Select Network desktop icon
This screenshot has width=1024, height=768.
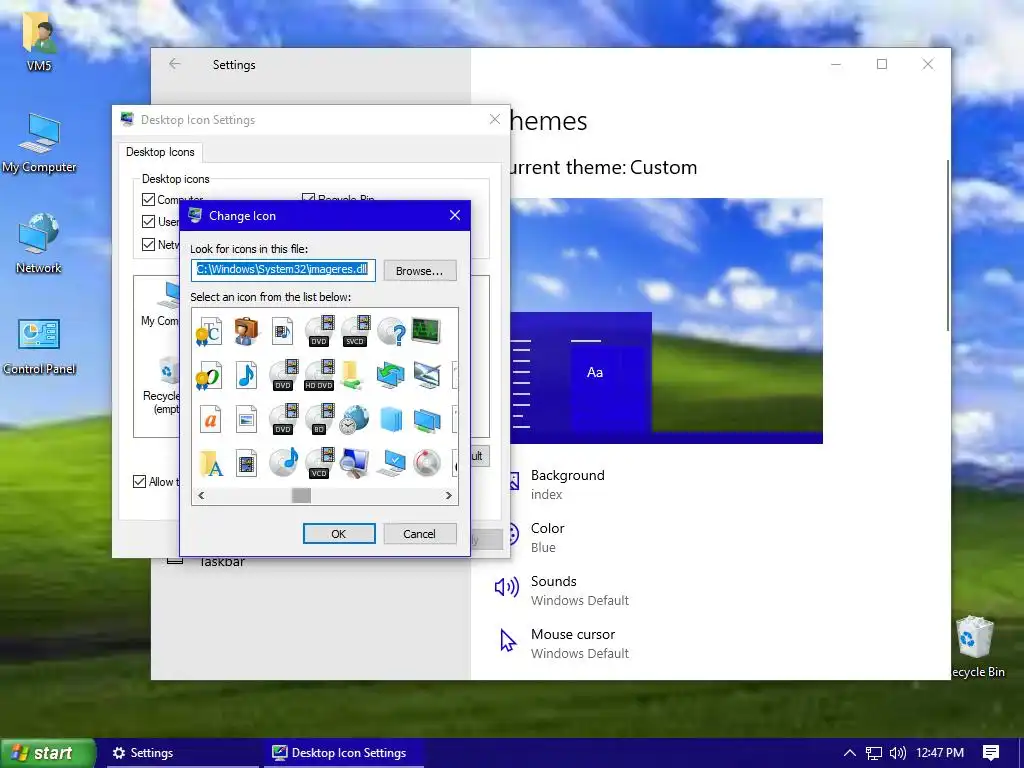(39, 243)
